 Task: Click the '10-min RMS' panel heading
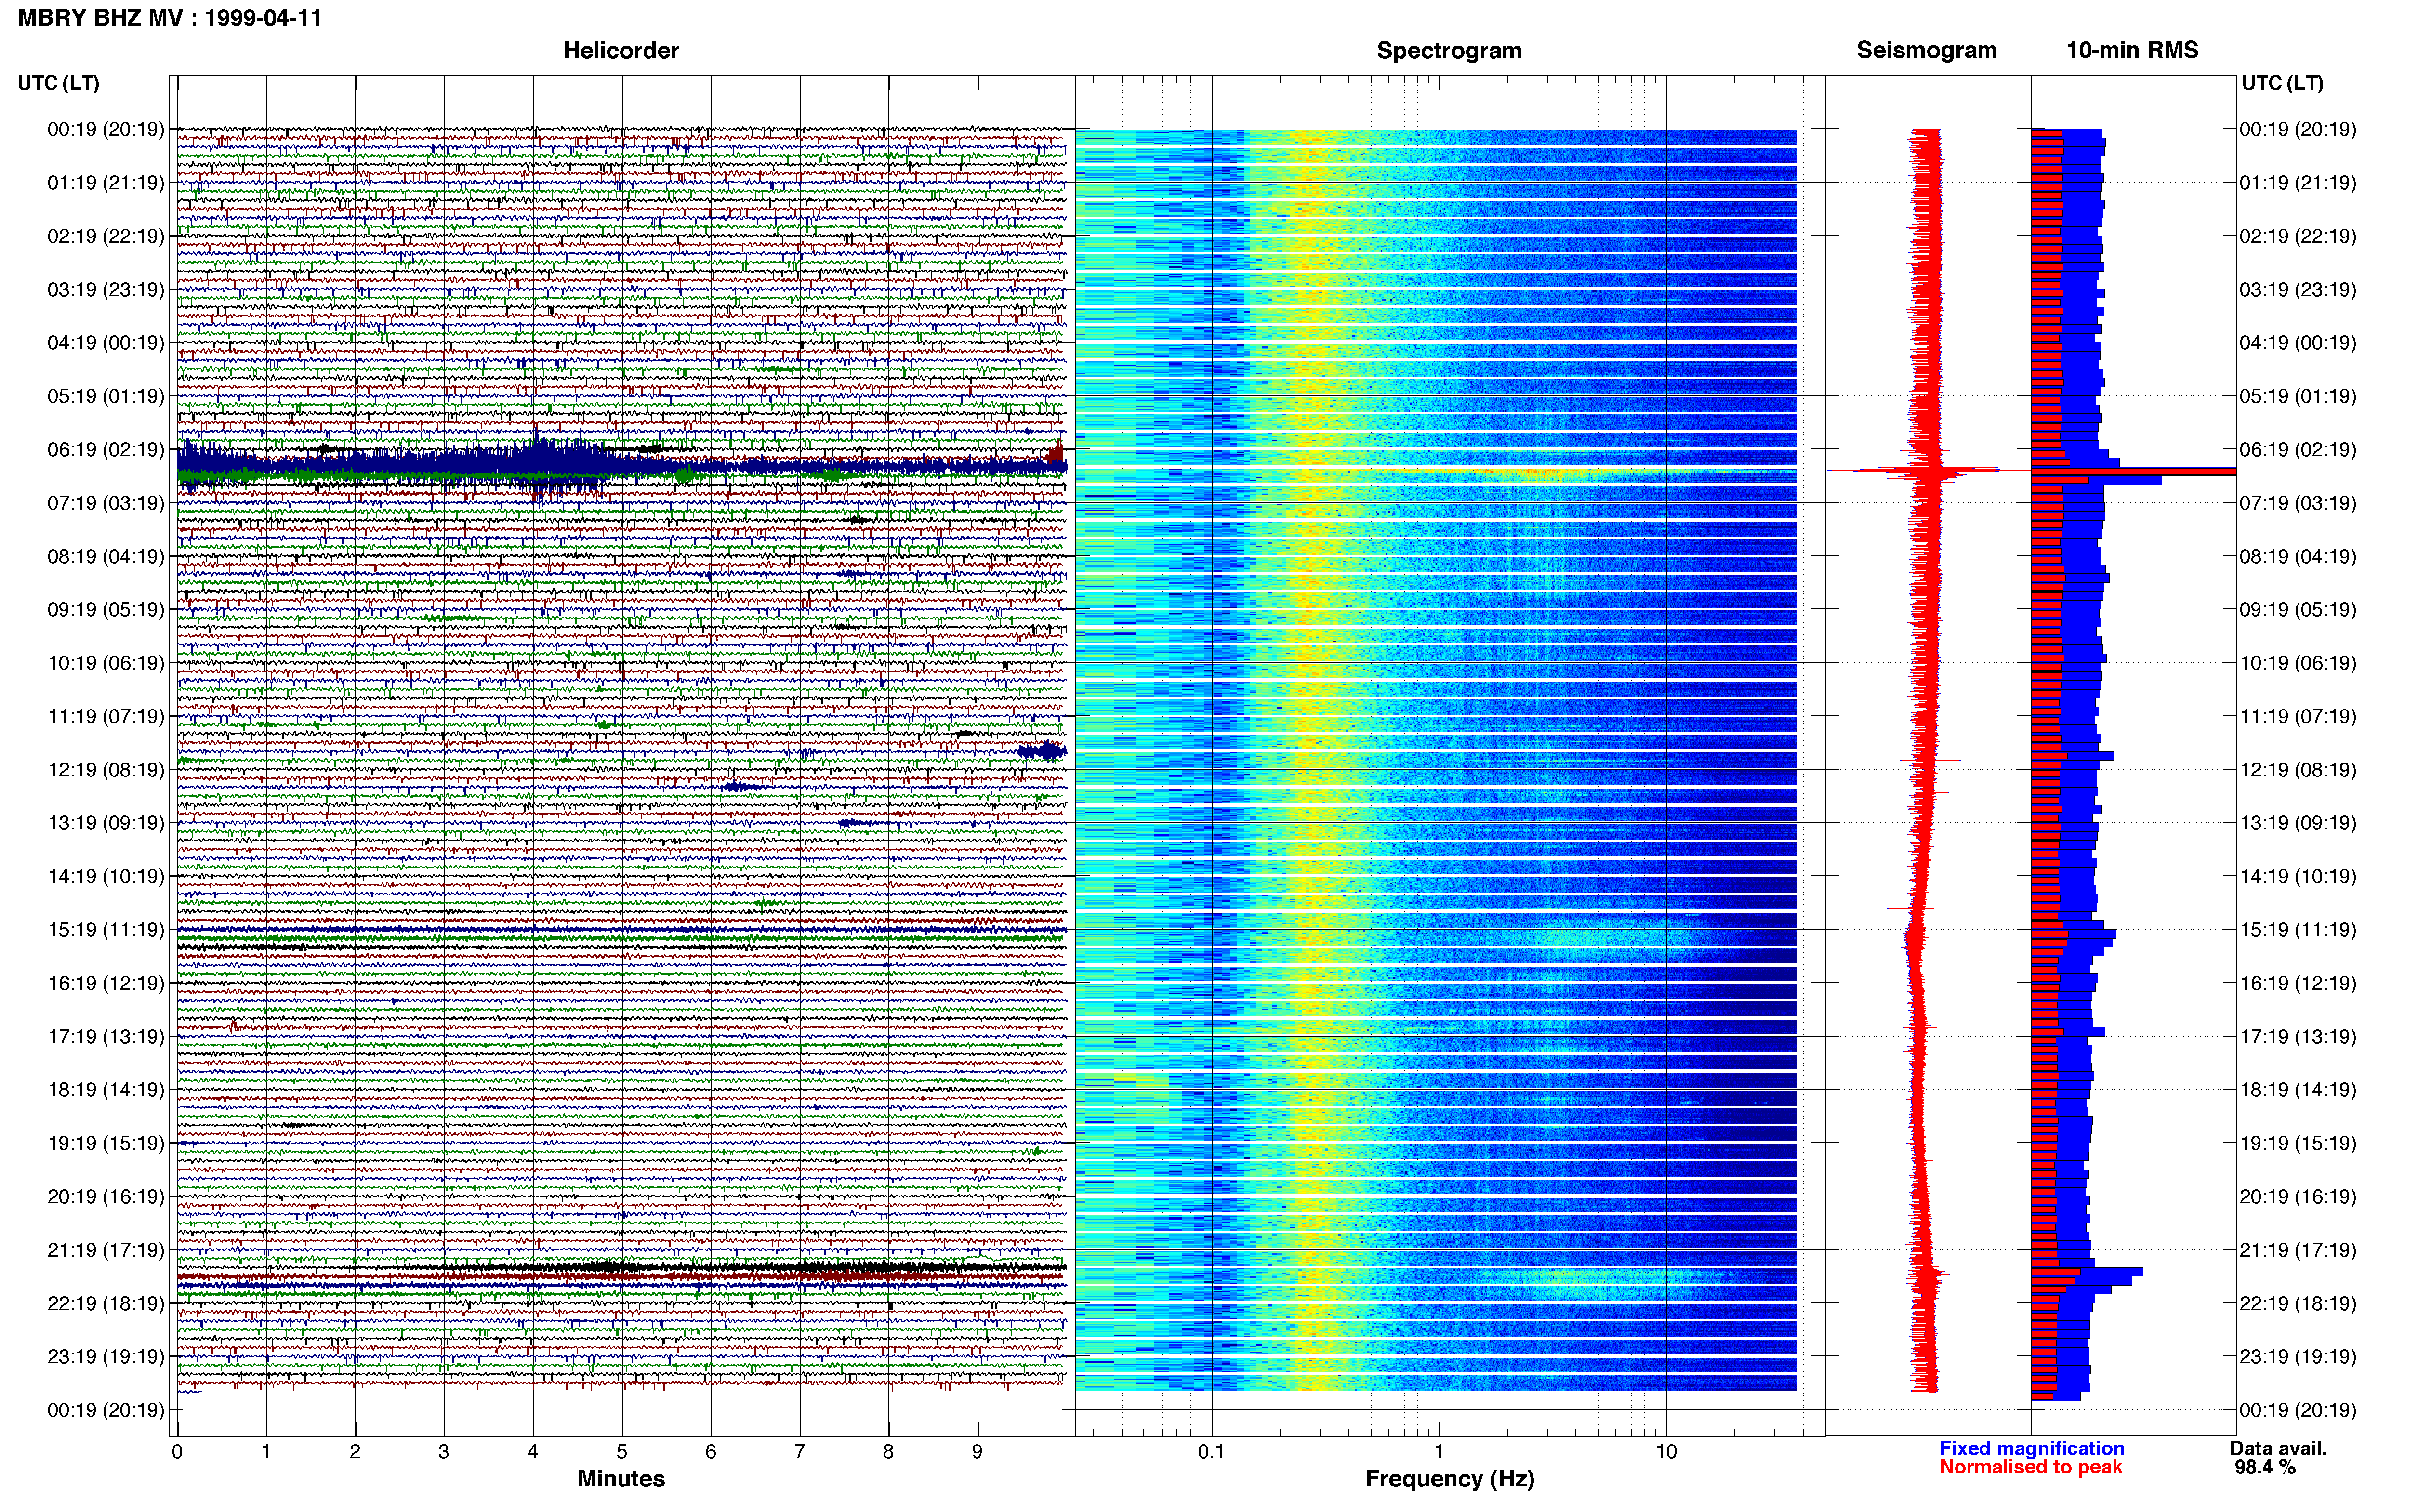(x=2132, y=50)
